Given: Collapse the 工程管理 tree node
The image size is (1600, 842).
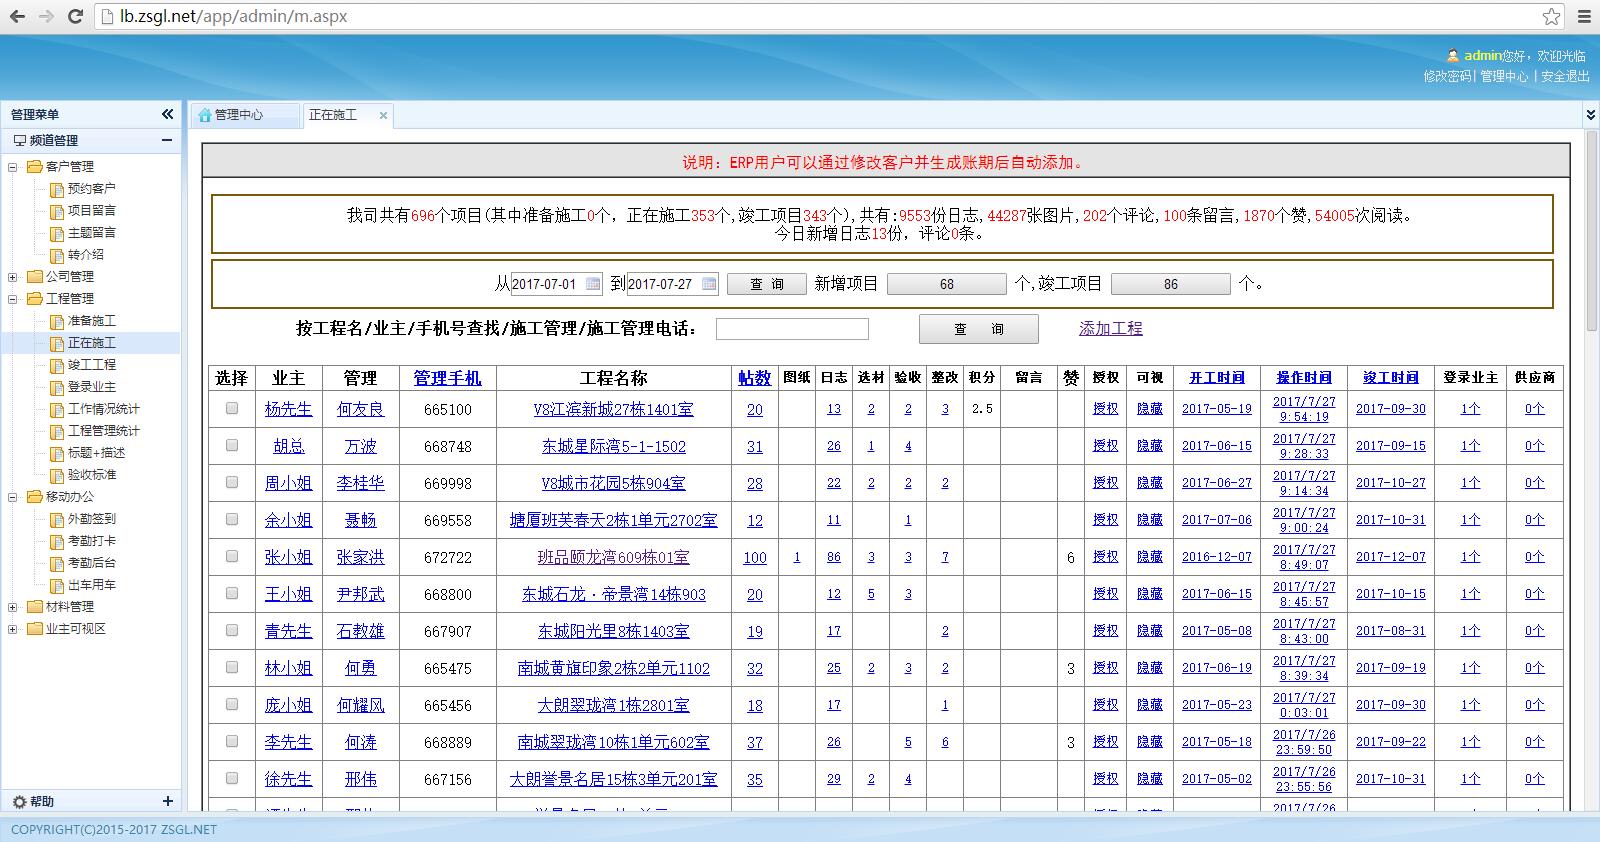Looking at the screenshot, I should [x=13, y=299].
